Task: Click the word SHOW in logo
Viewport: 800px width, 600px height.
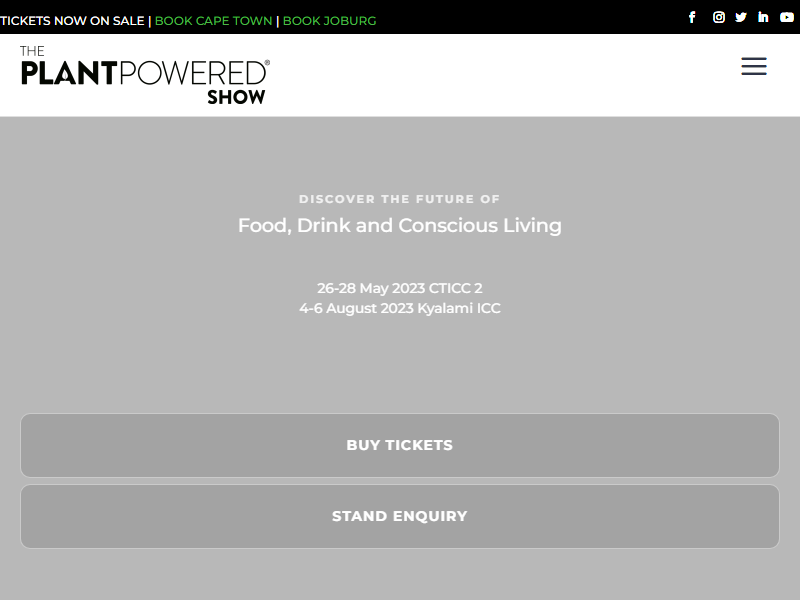Action: coord(236,97)
